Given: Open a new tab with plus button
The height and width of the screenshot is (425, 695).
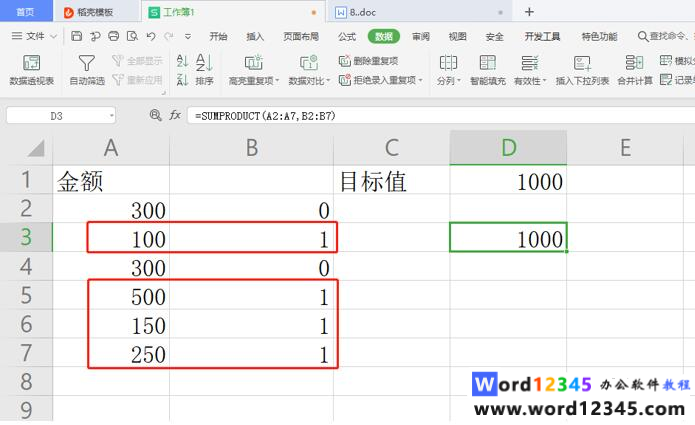Looking at the screenshot, I should pyautogui.click(x=529, y=12).
